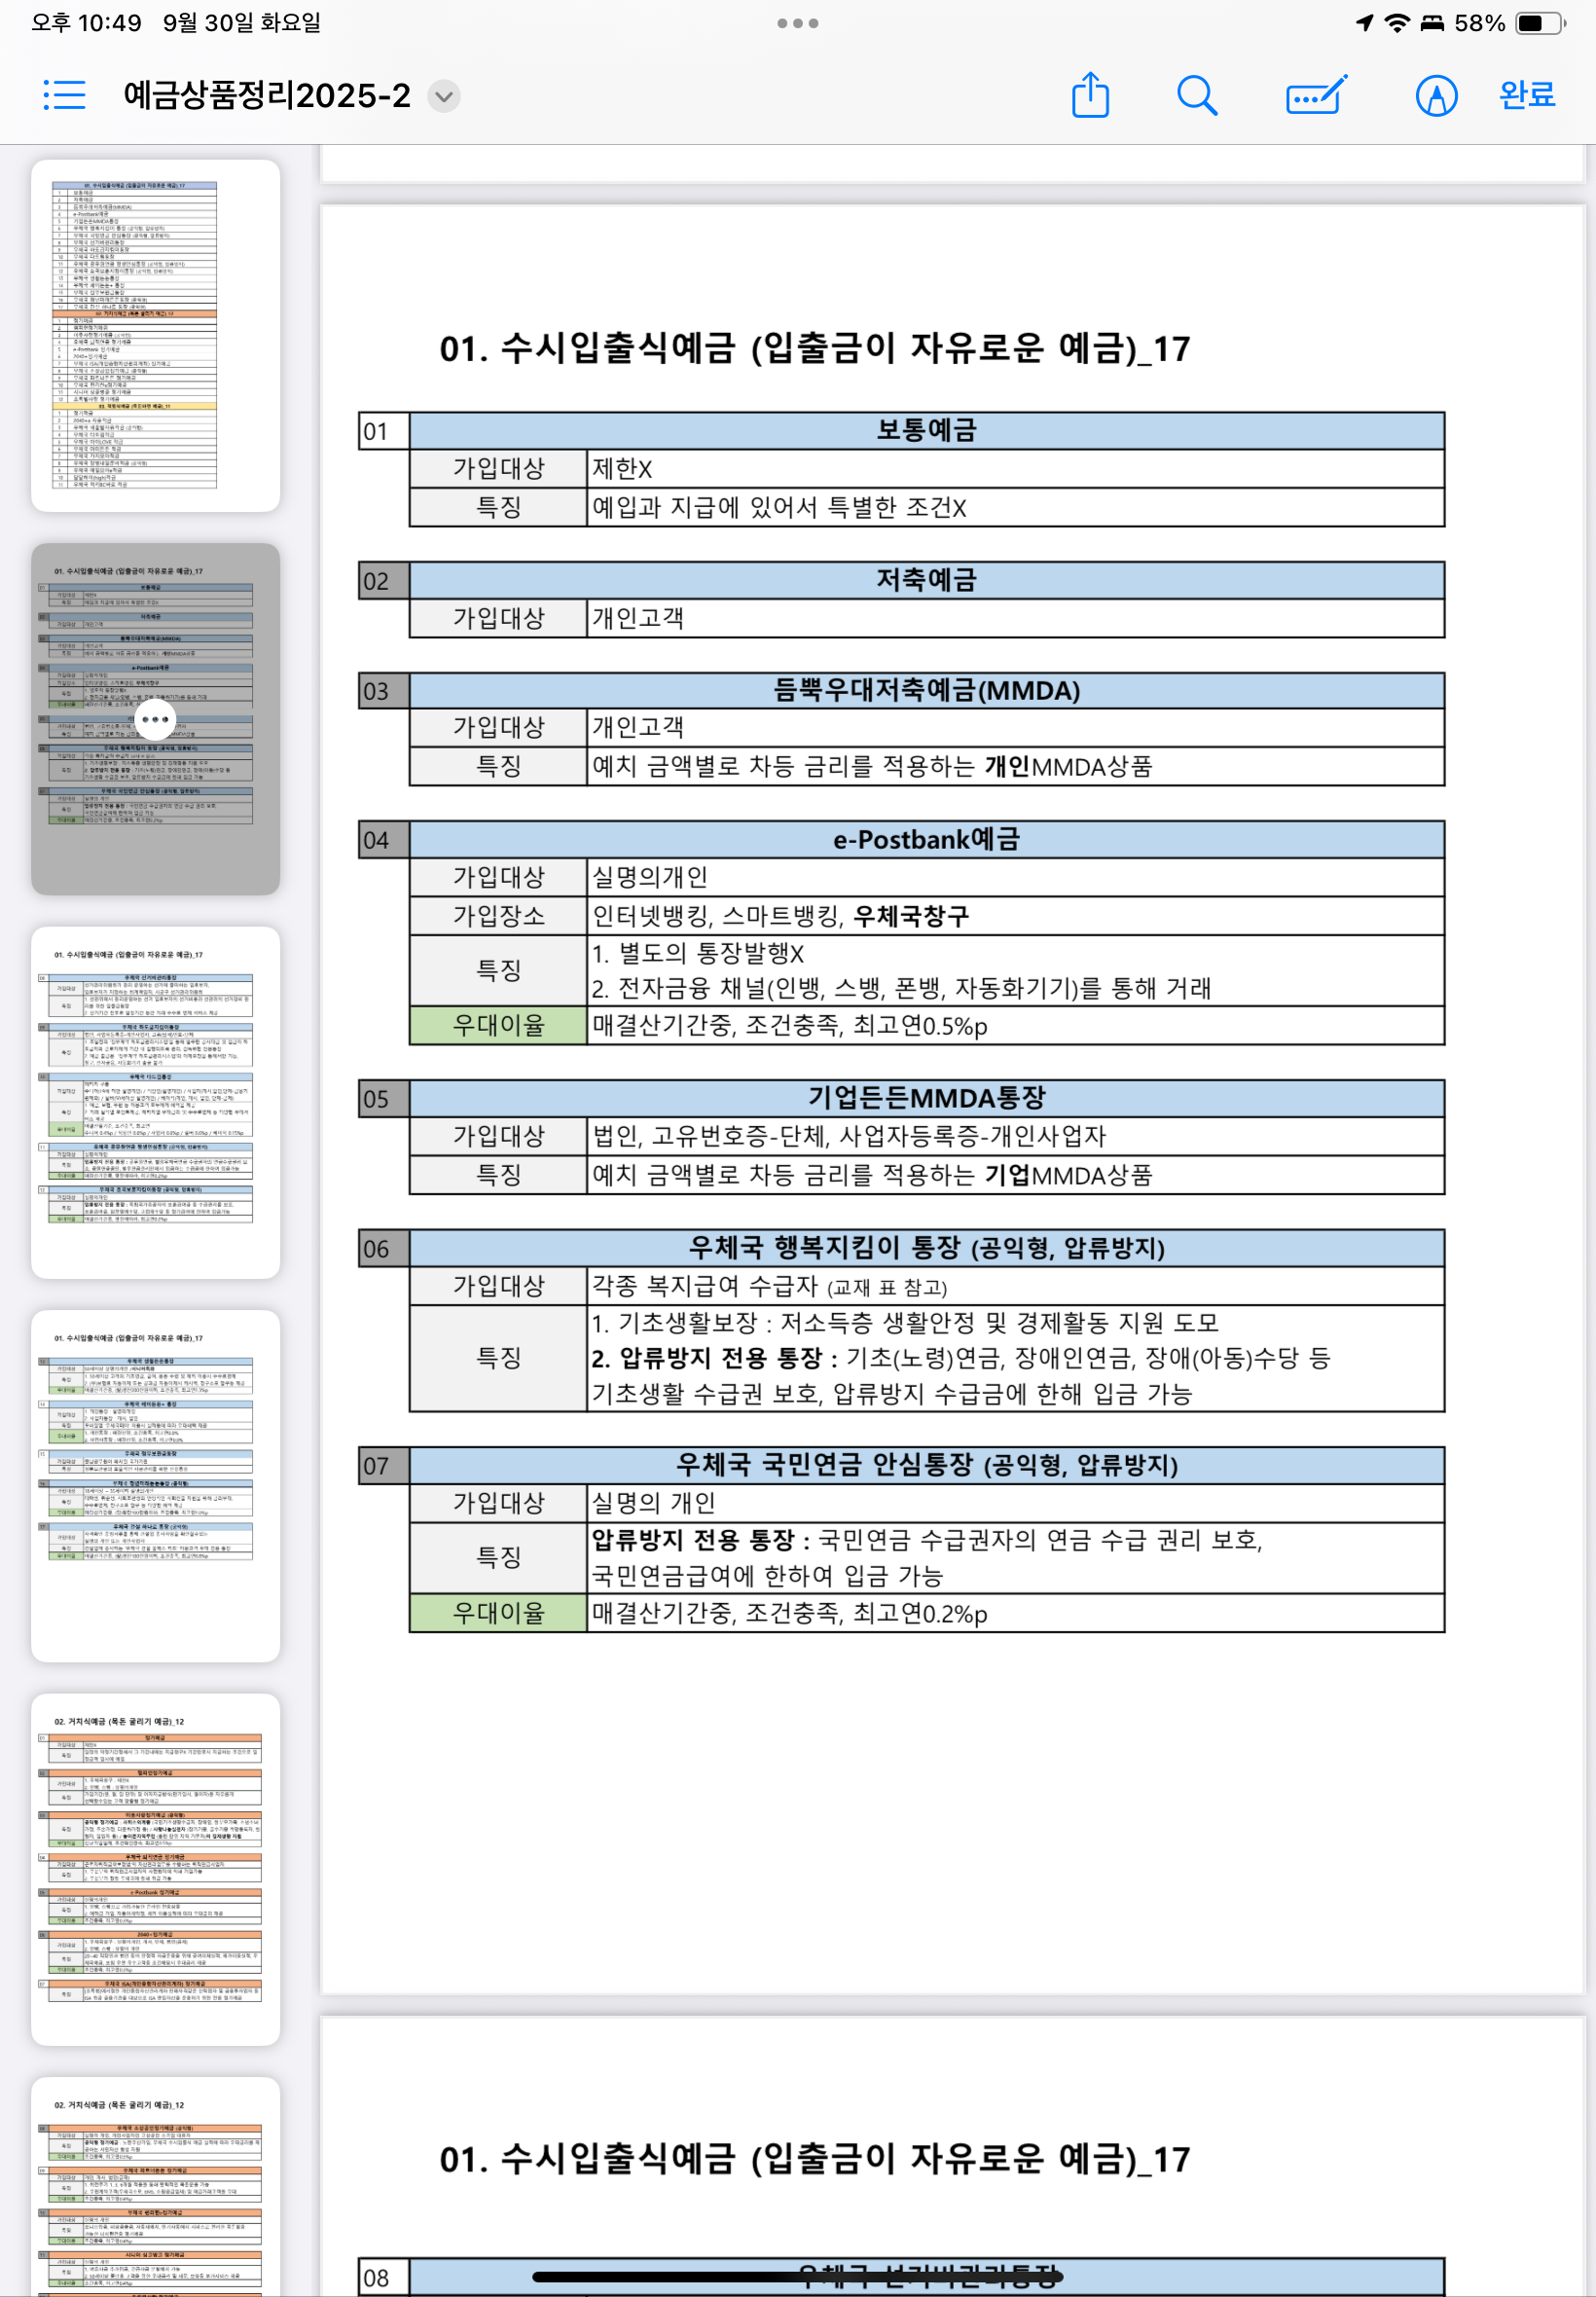This screenshot has width=1596, height=2297.
Task: Tap the document title 예금상품정리2025-2
Action: click(266, 96)
